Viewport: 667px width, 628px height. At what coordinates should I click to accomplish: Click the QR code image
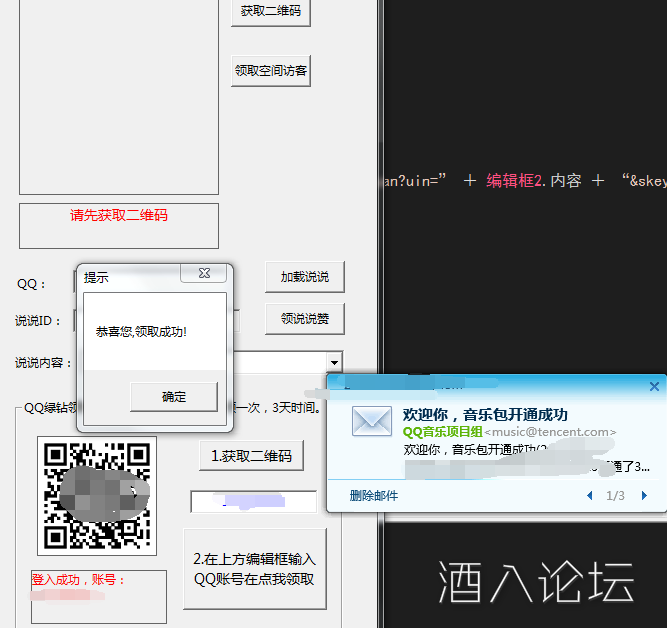pyautogui.click(x=97, y=495)
